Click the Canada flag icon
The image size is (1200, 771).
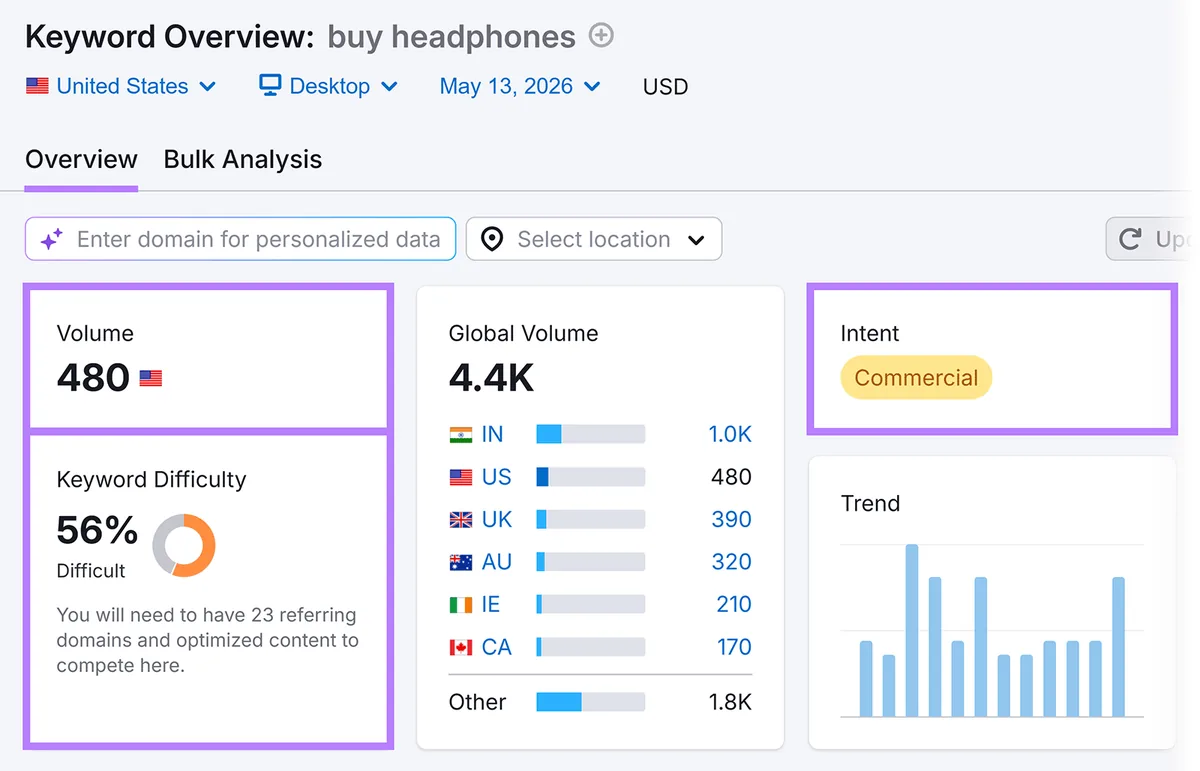[x=460, y=648]
